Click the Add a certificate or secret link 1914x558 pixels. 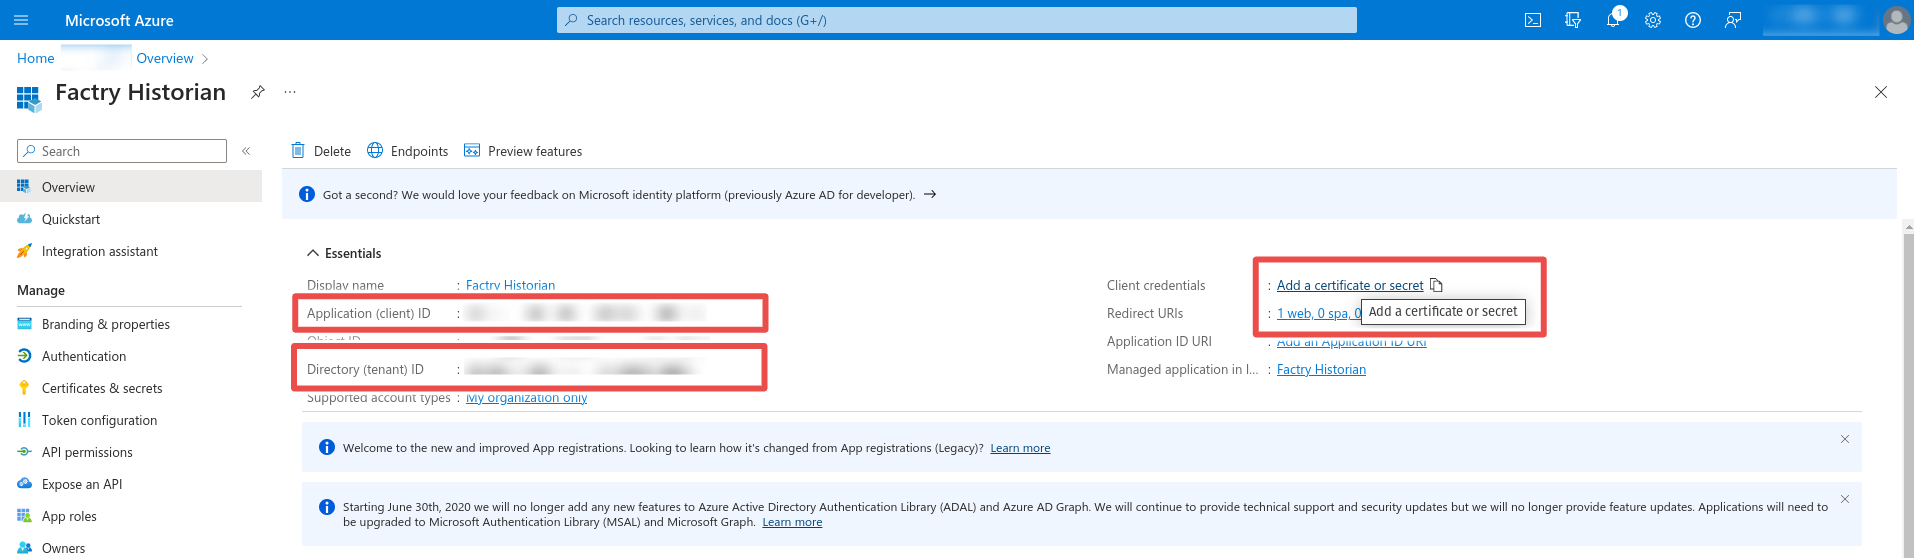(x=1350, y=285)
